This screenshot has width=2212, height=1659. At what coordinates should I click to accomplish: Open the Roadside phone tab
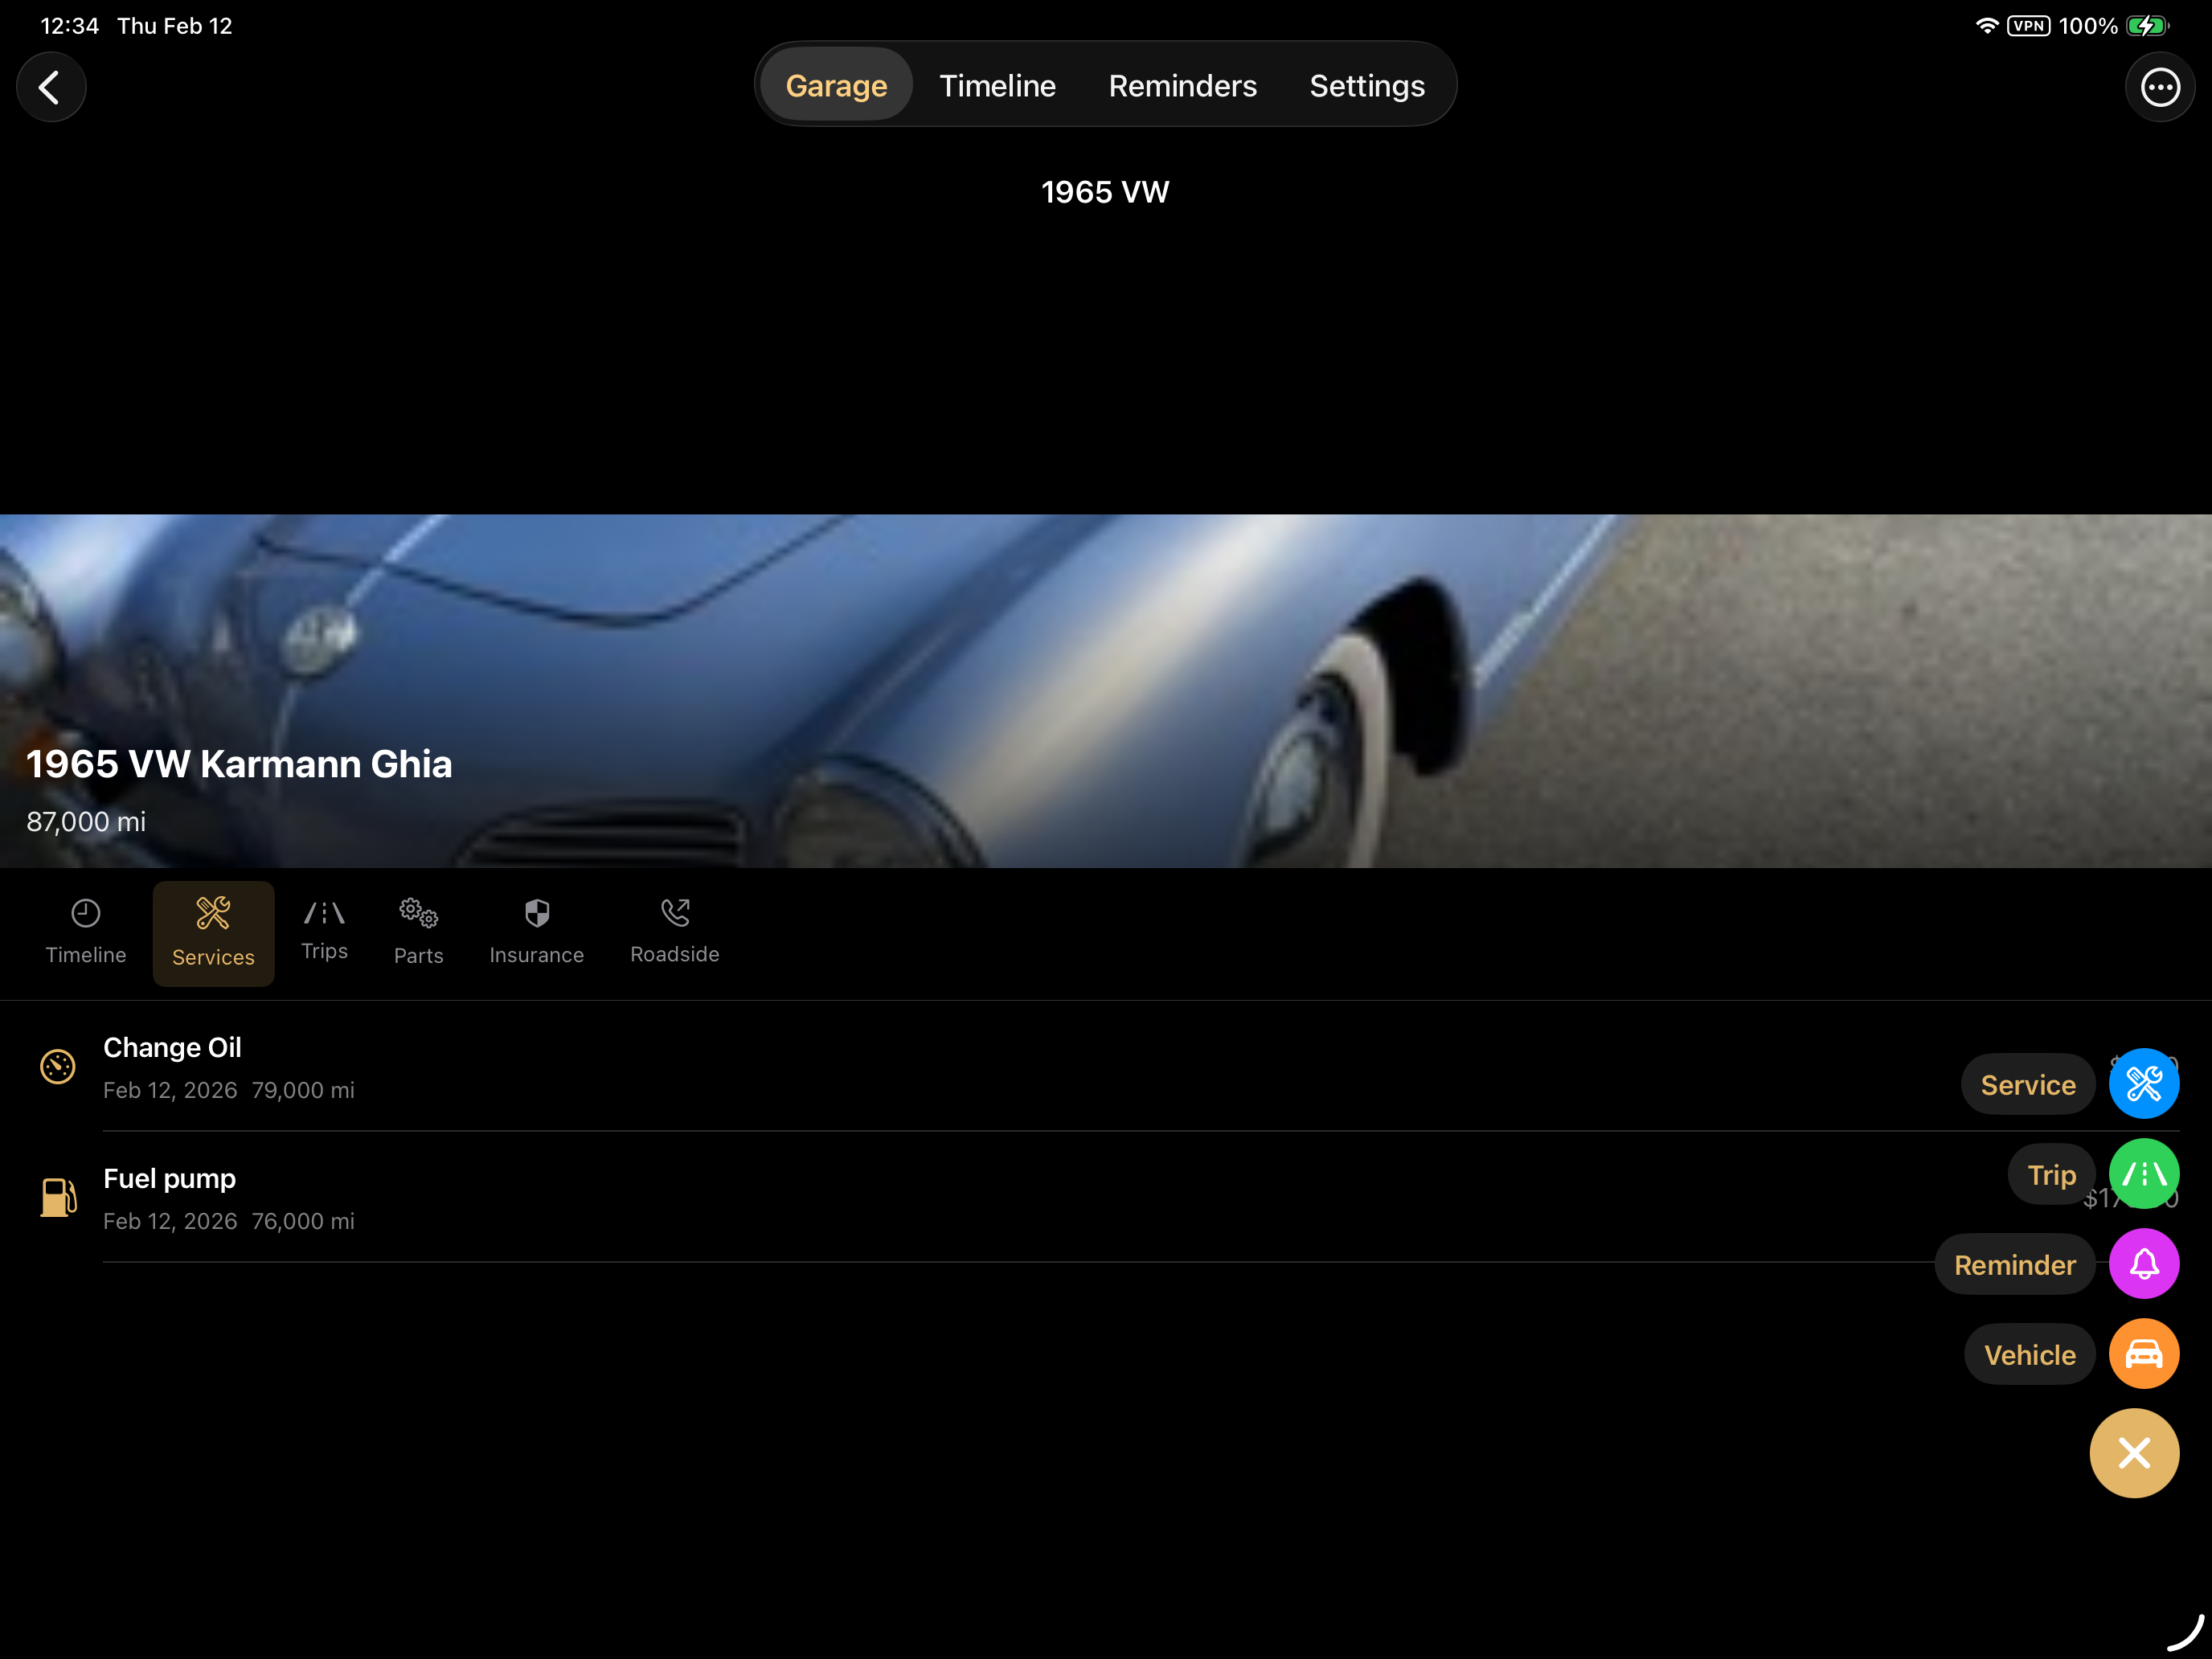tap(675, 931)
